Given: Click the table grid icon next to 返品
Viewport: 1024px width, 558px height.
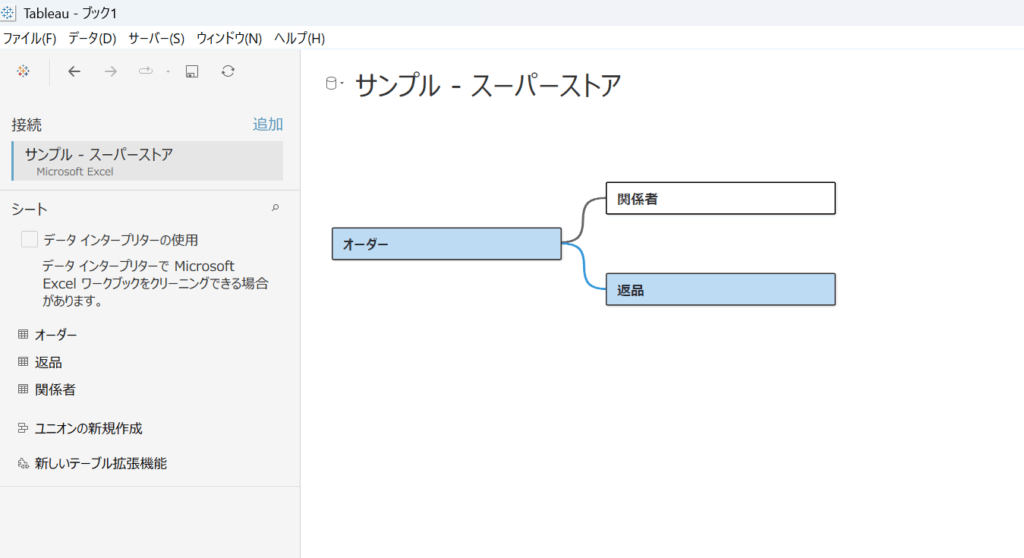Looking at the screenshot, I should point(23,362).
